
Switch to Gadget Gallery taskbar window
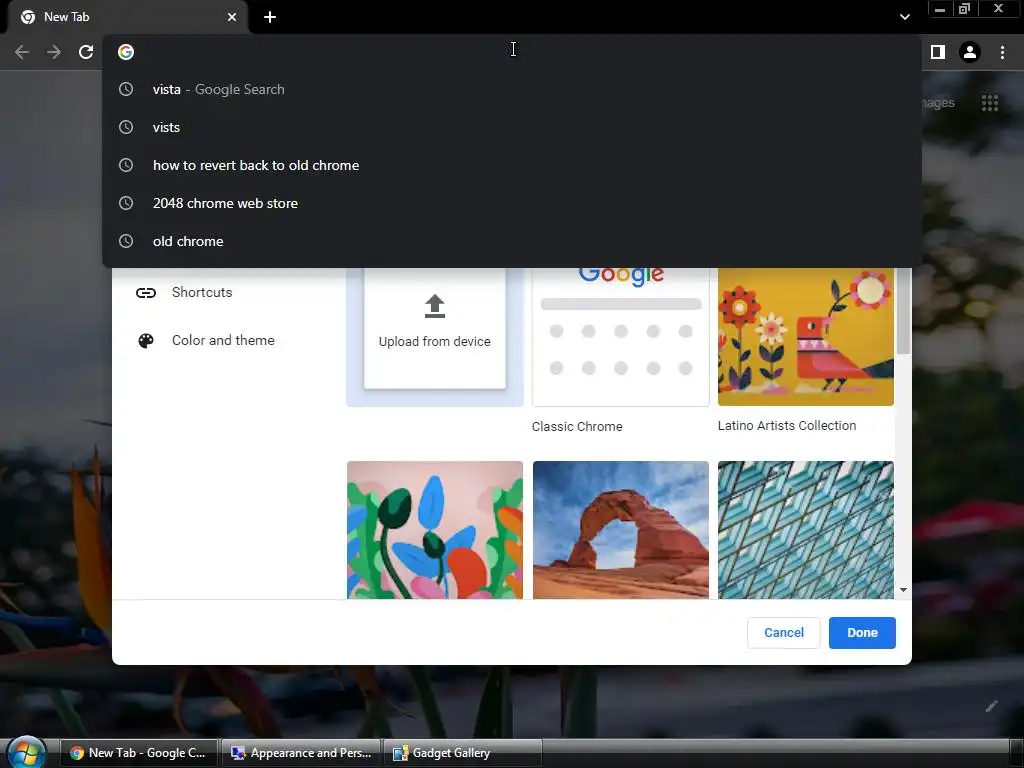462,753
